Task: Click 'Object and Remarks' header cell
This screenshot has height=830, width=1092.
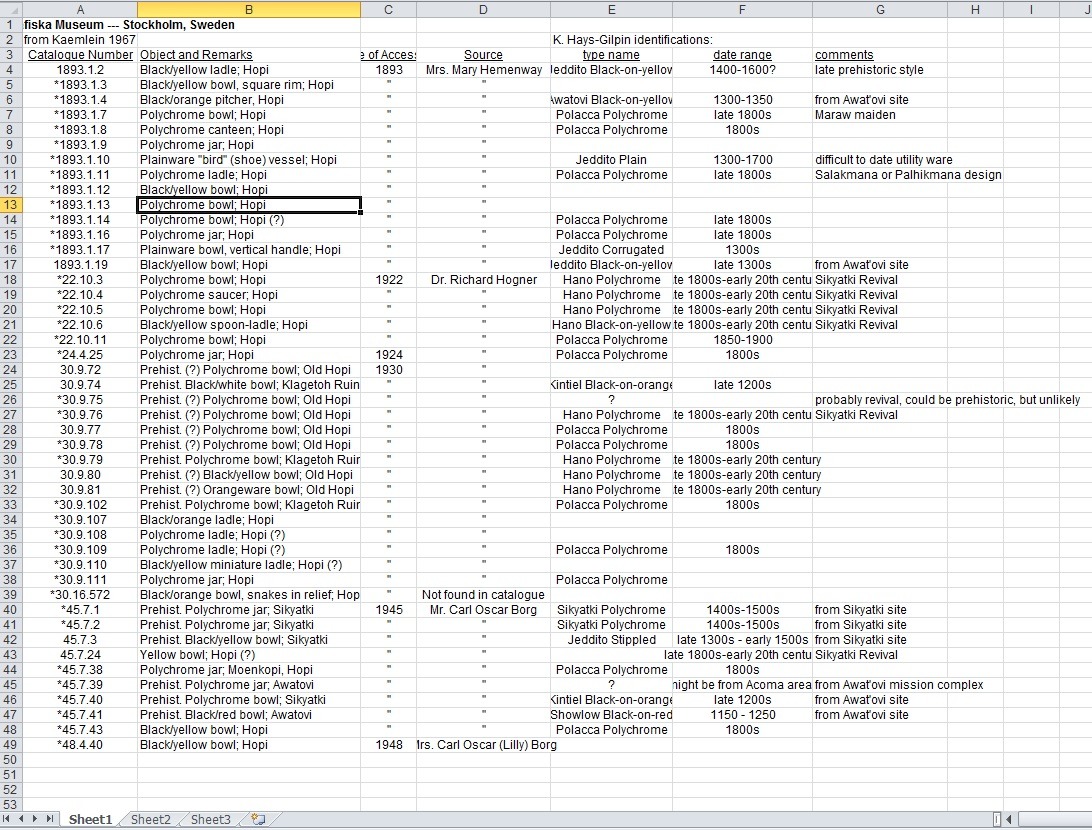Action: pos(249,55)
